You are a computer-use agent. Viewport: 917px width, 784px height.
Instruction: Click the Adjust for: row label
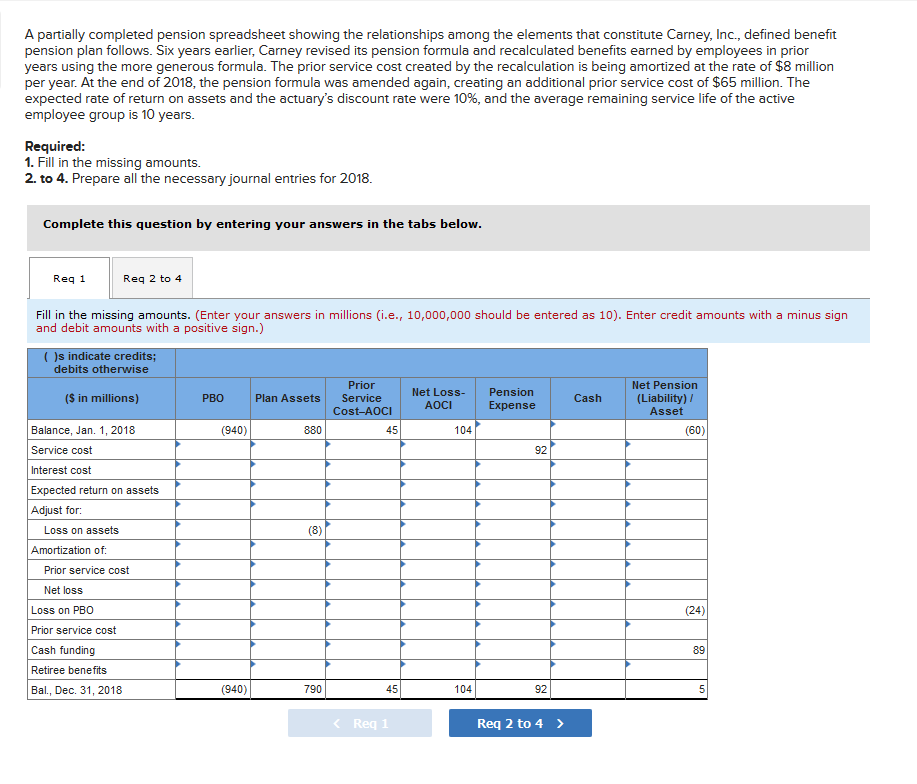(56, 510)
